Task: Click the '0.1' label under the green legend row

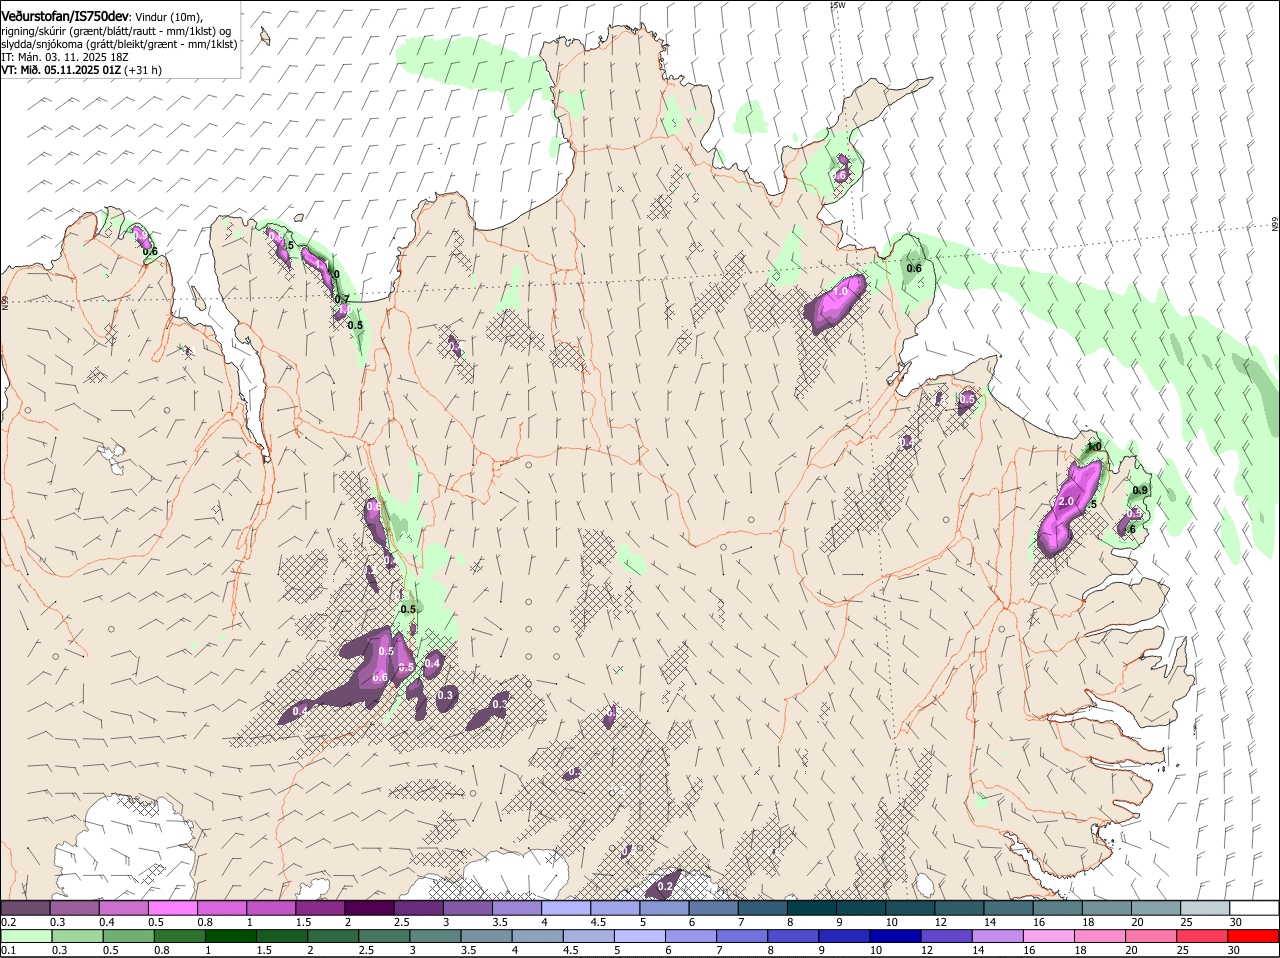Action: (x=9, y=950)
